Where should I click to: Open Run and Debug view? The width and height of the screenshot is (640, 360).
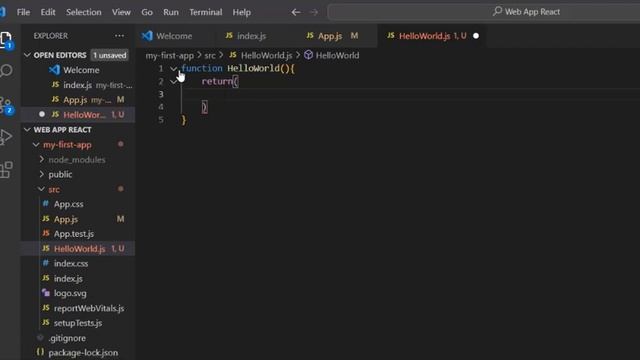6,137
